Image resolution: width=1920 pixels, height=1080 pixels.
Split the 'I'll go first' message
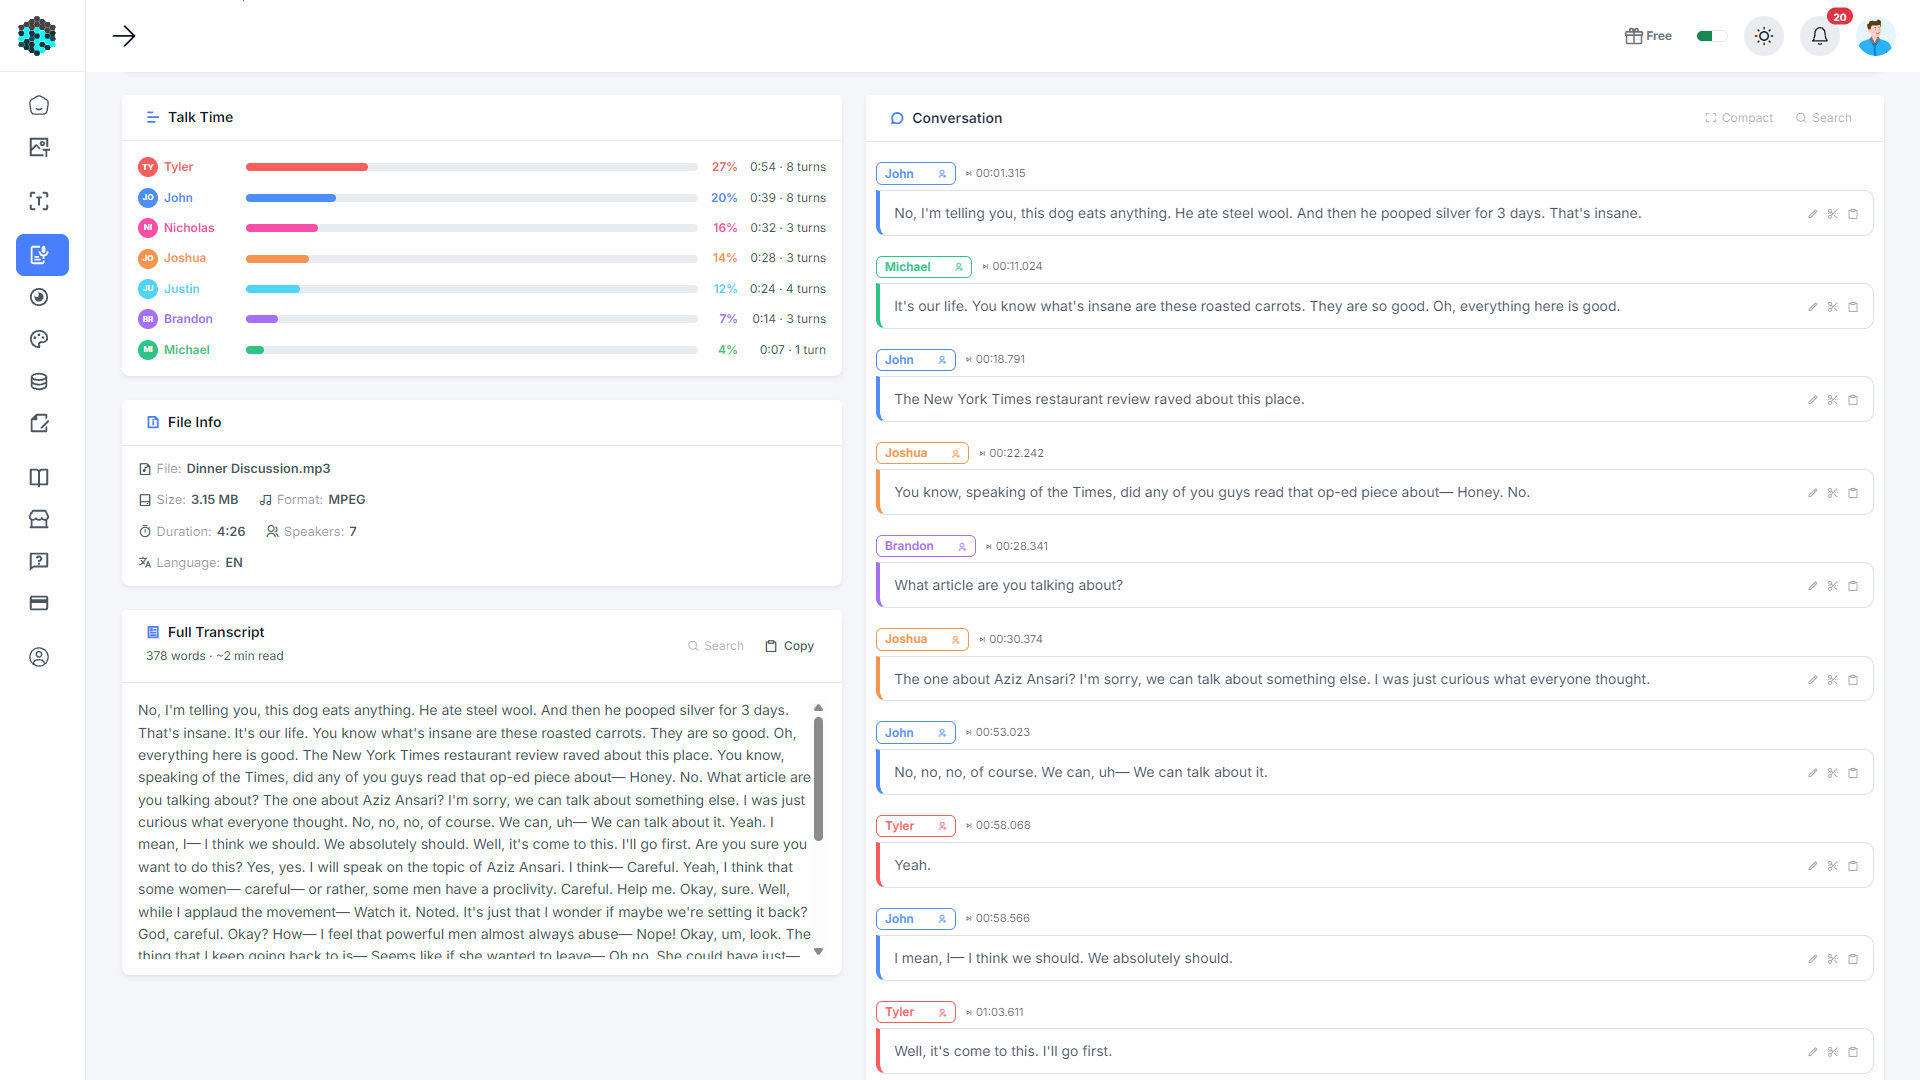coord(1832,1052)
